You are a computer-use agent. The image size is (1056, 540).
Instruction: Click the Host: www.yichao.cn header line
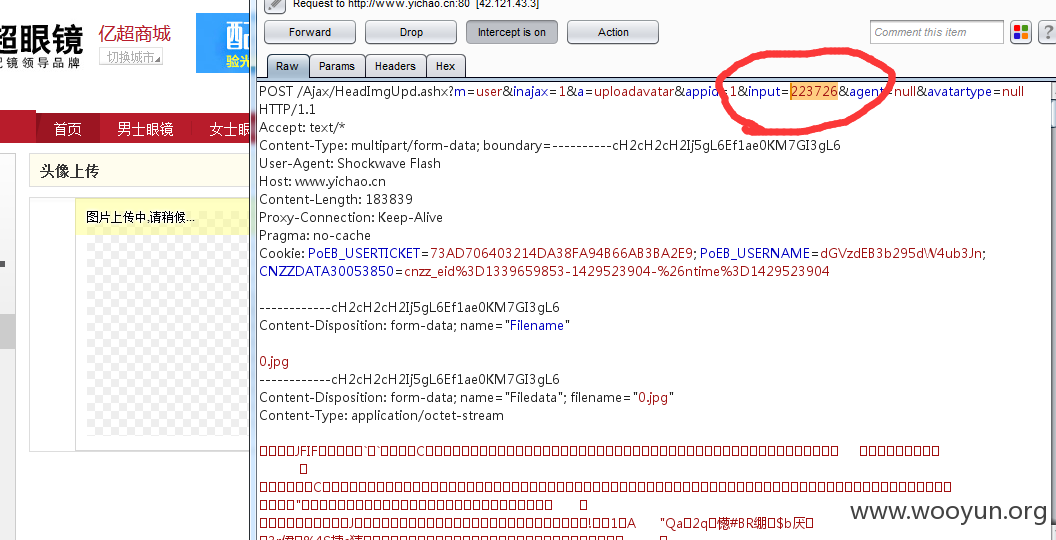tap(323, 181)
